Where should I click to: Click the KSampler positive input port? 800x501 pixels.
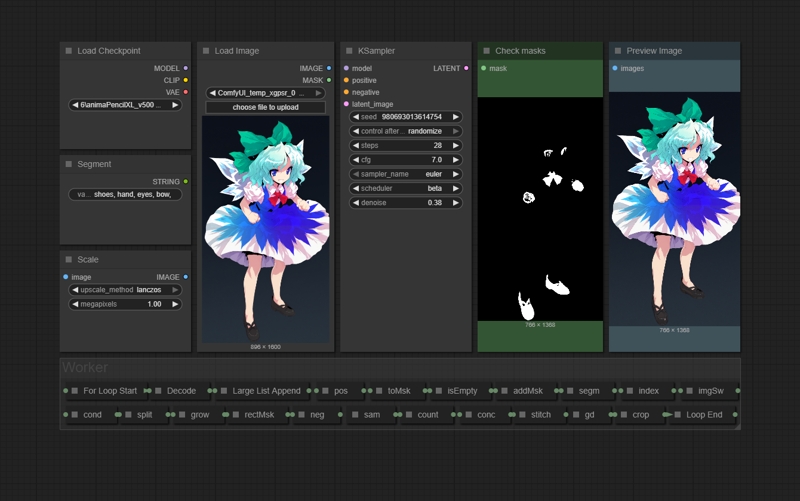[346, 80]
